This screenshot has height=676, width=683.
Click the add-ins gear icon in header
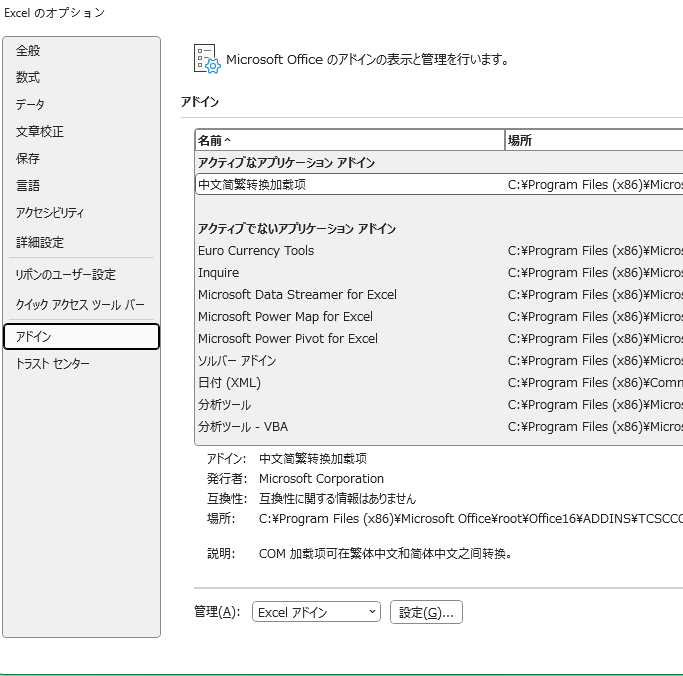point(206,59)
